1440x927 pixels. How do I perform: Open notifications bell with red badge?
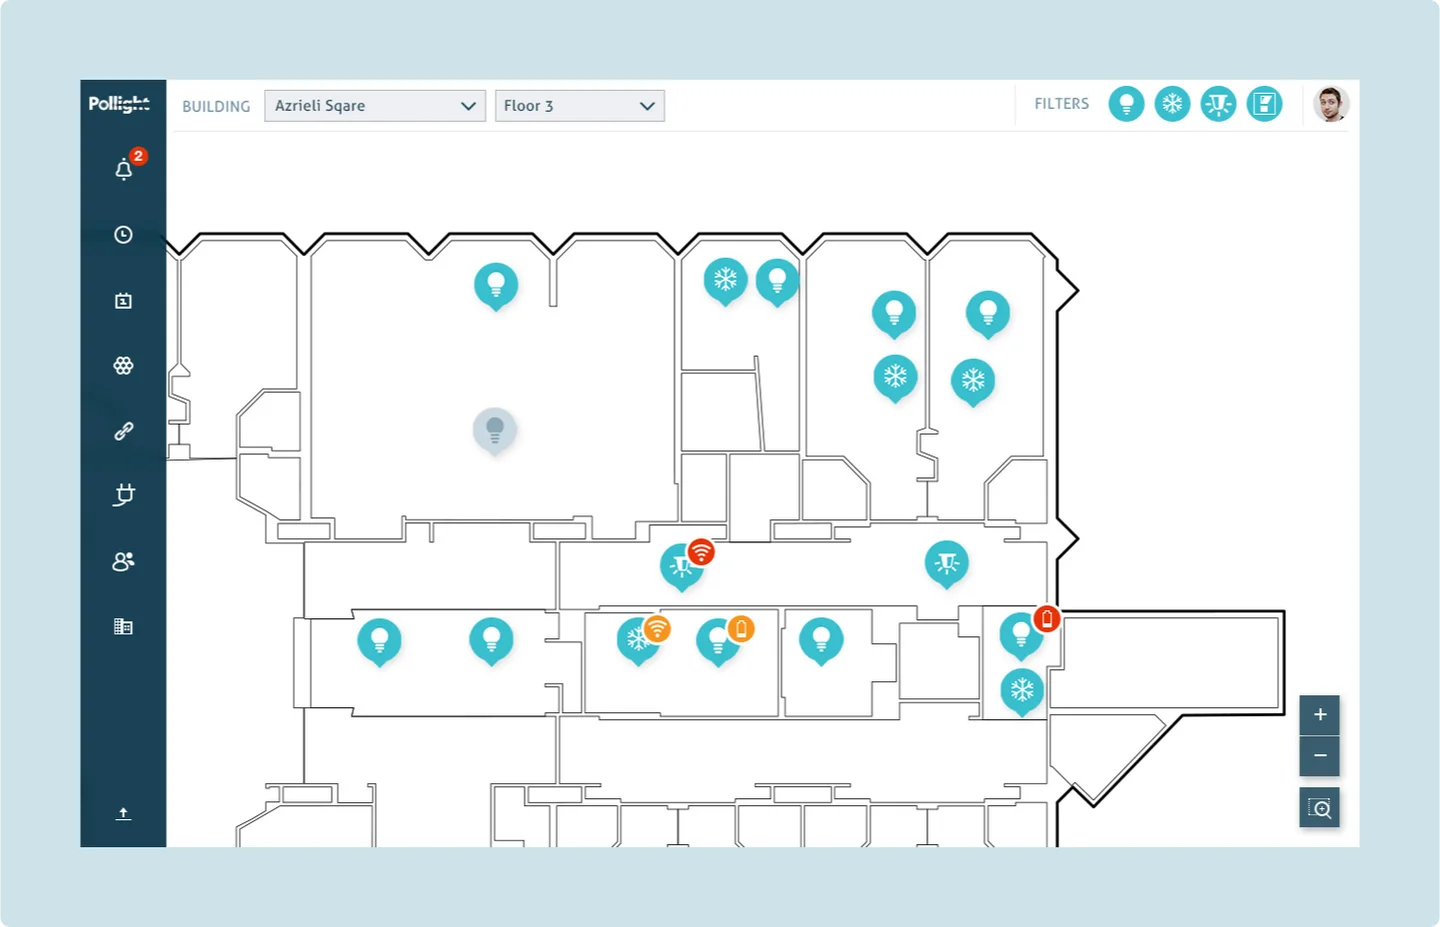124,168
